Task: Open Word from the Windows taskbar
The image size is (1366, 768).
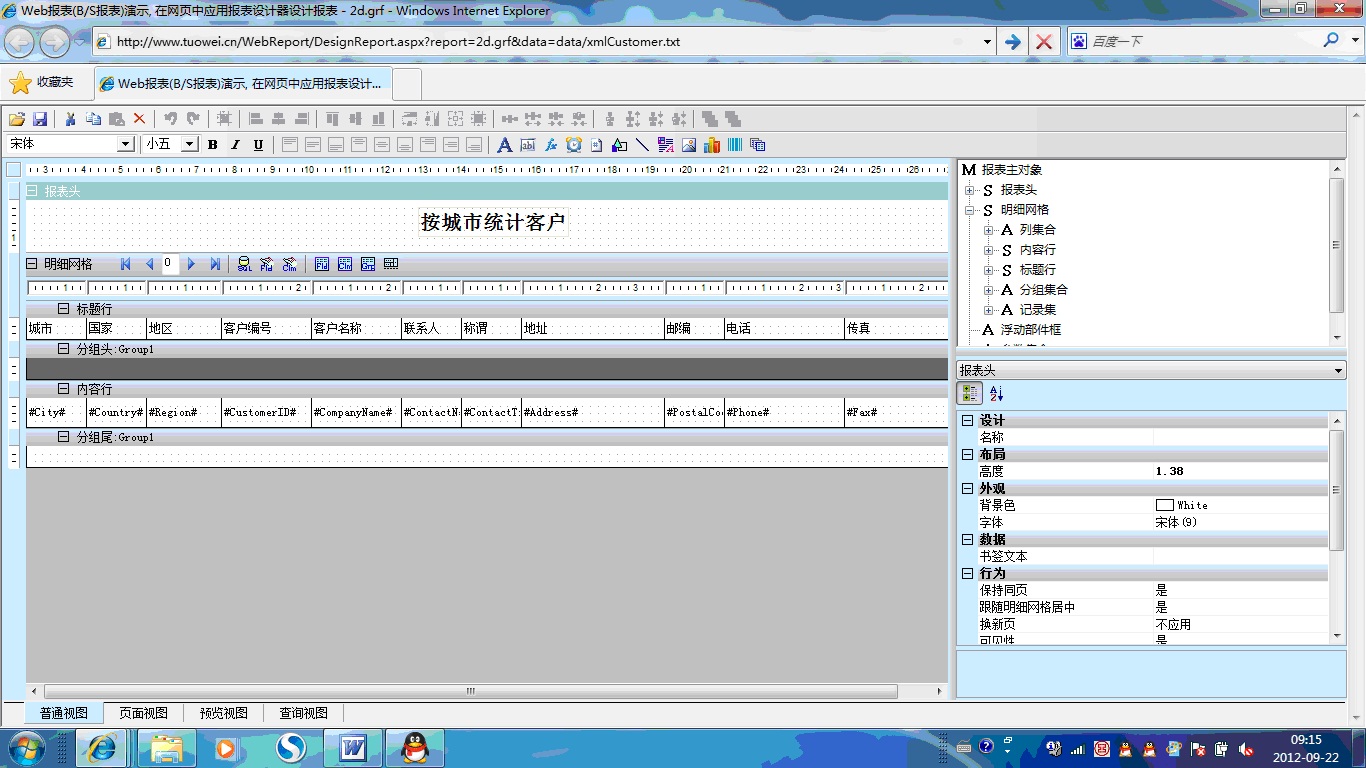Action: click(353, 747)
